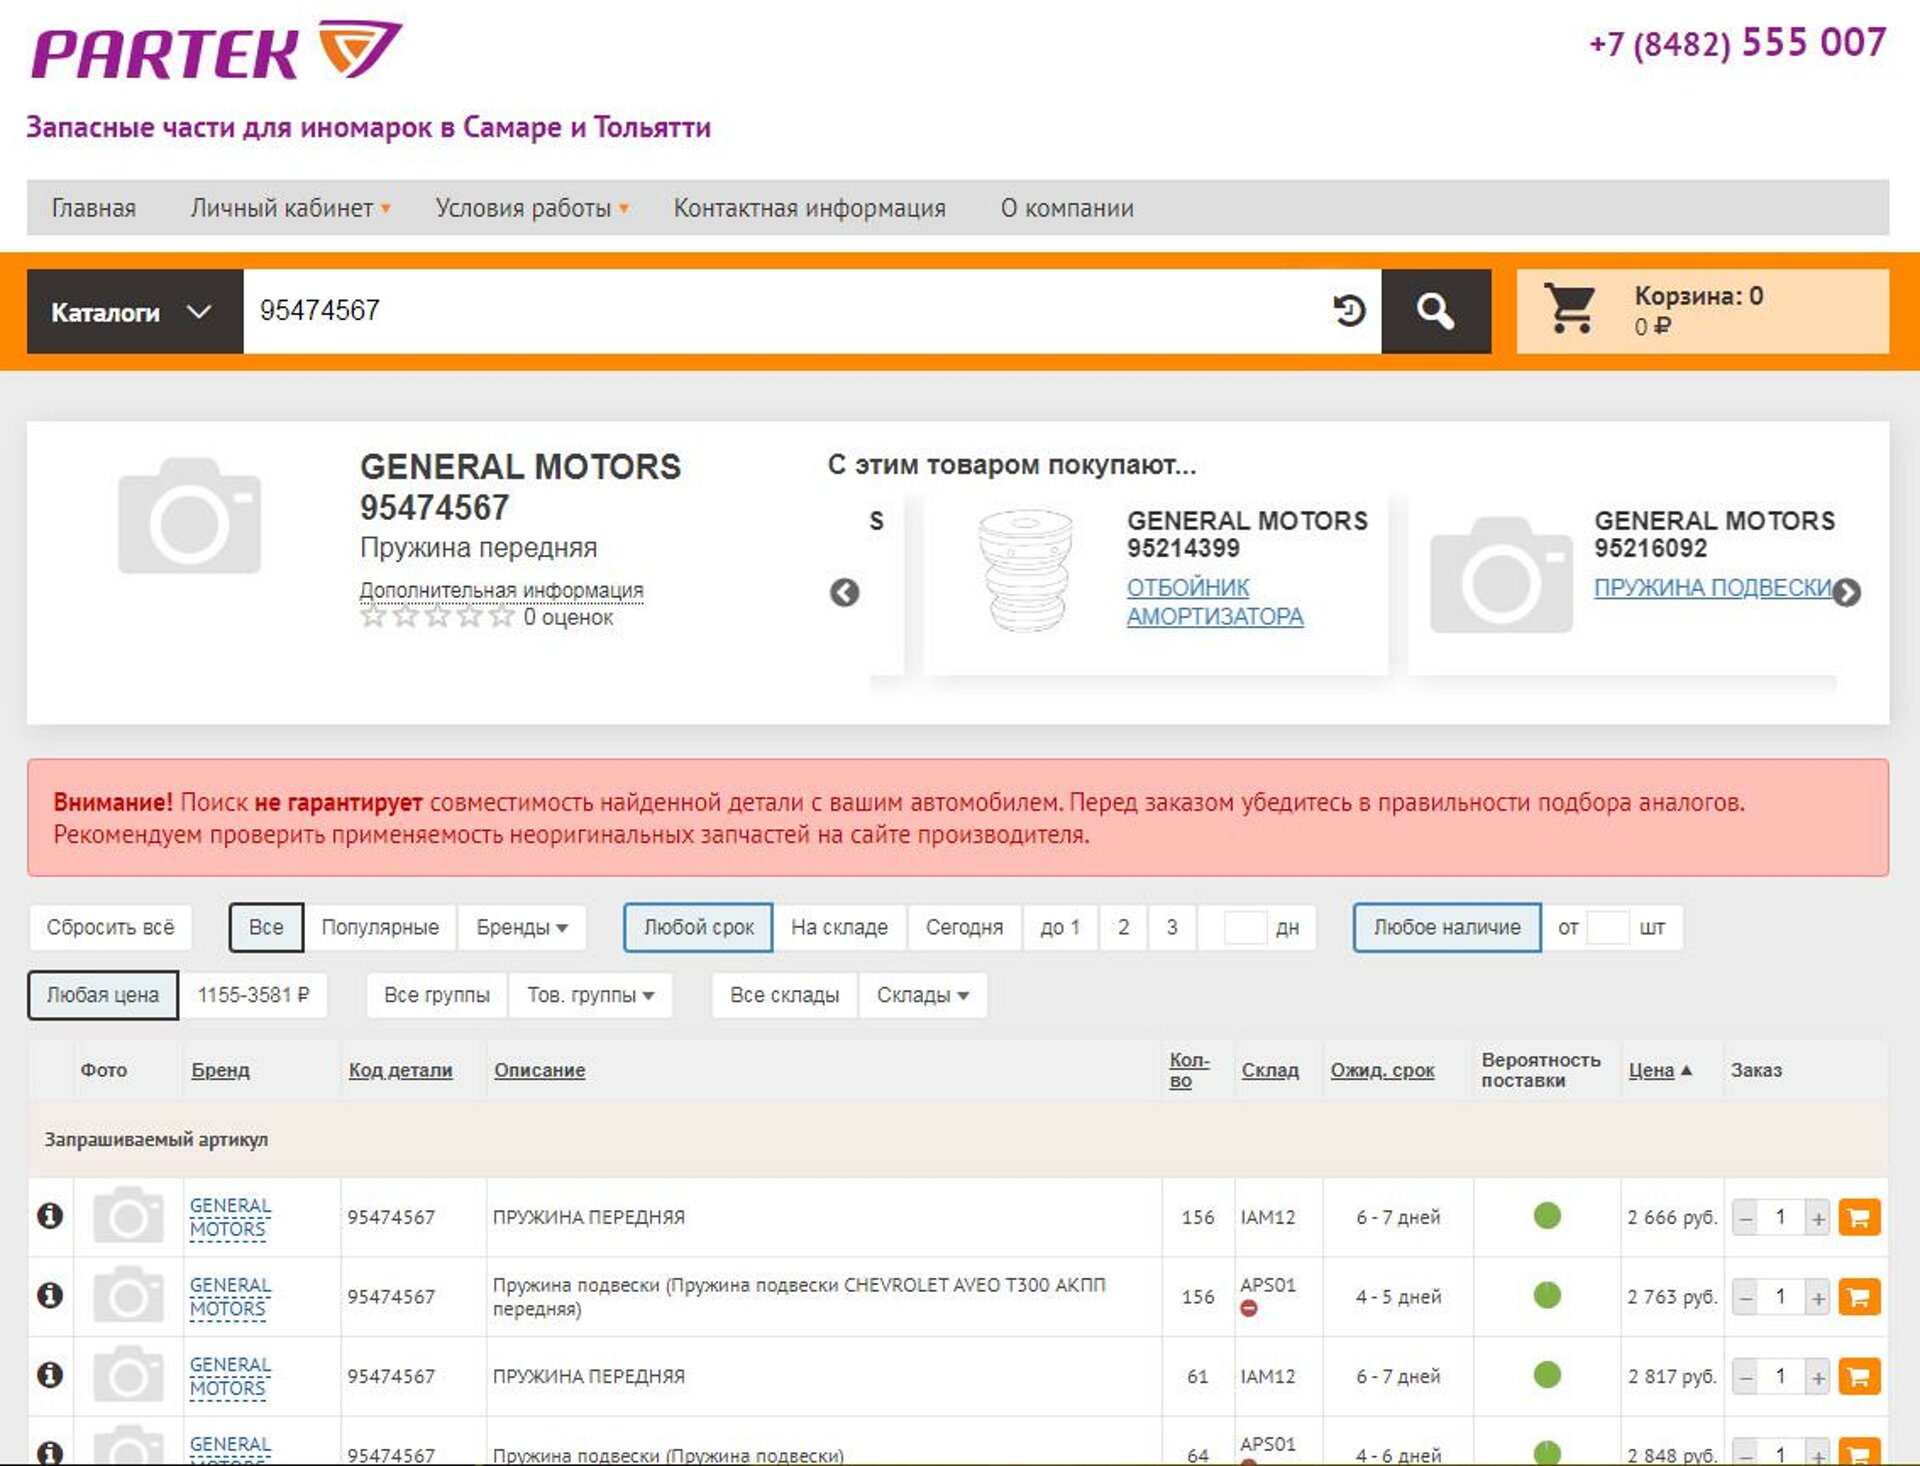Click the product rating stars
This screenshot has height=1466, width=1920.
click(437, 616)
